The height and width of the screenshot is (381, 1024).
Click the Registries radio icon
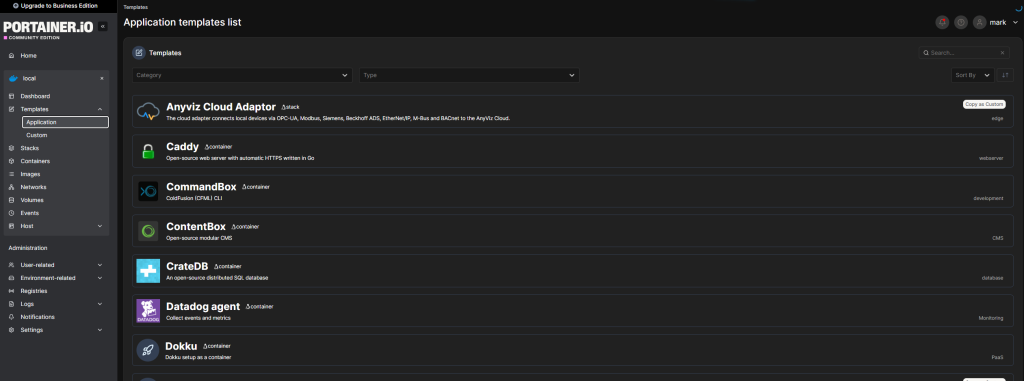tap(11, 291)
